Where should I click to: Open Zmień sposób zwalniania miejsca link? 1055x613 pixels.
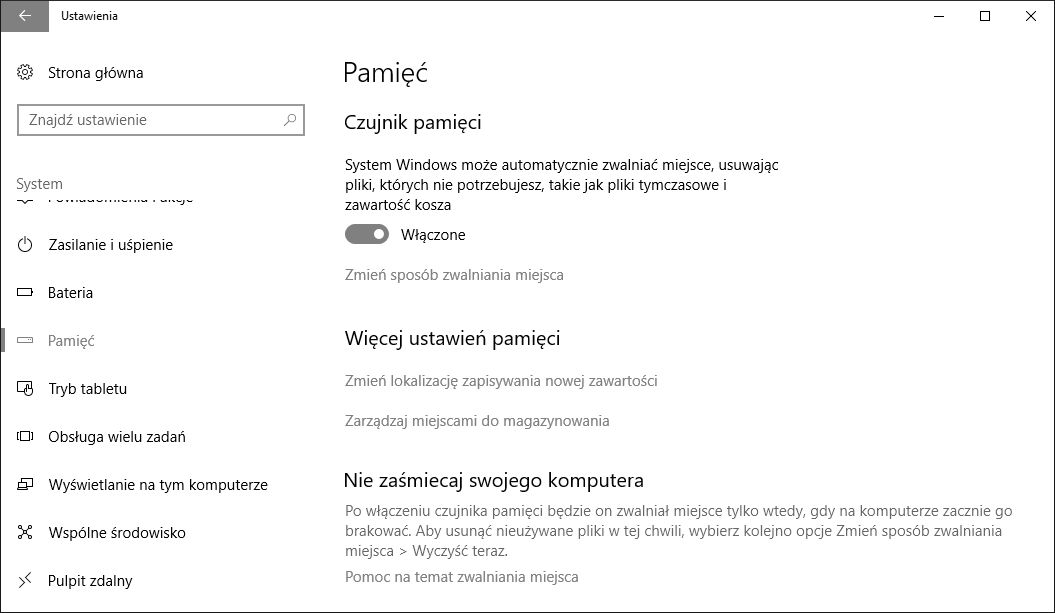[454, 274]
